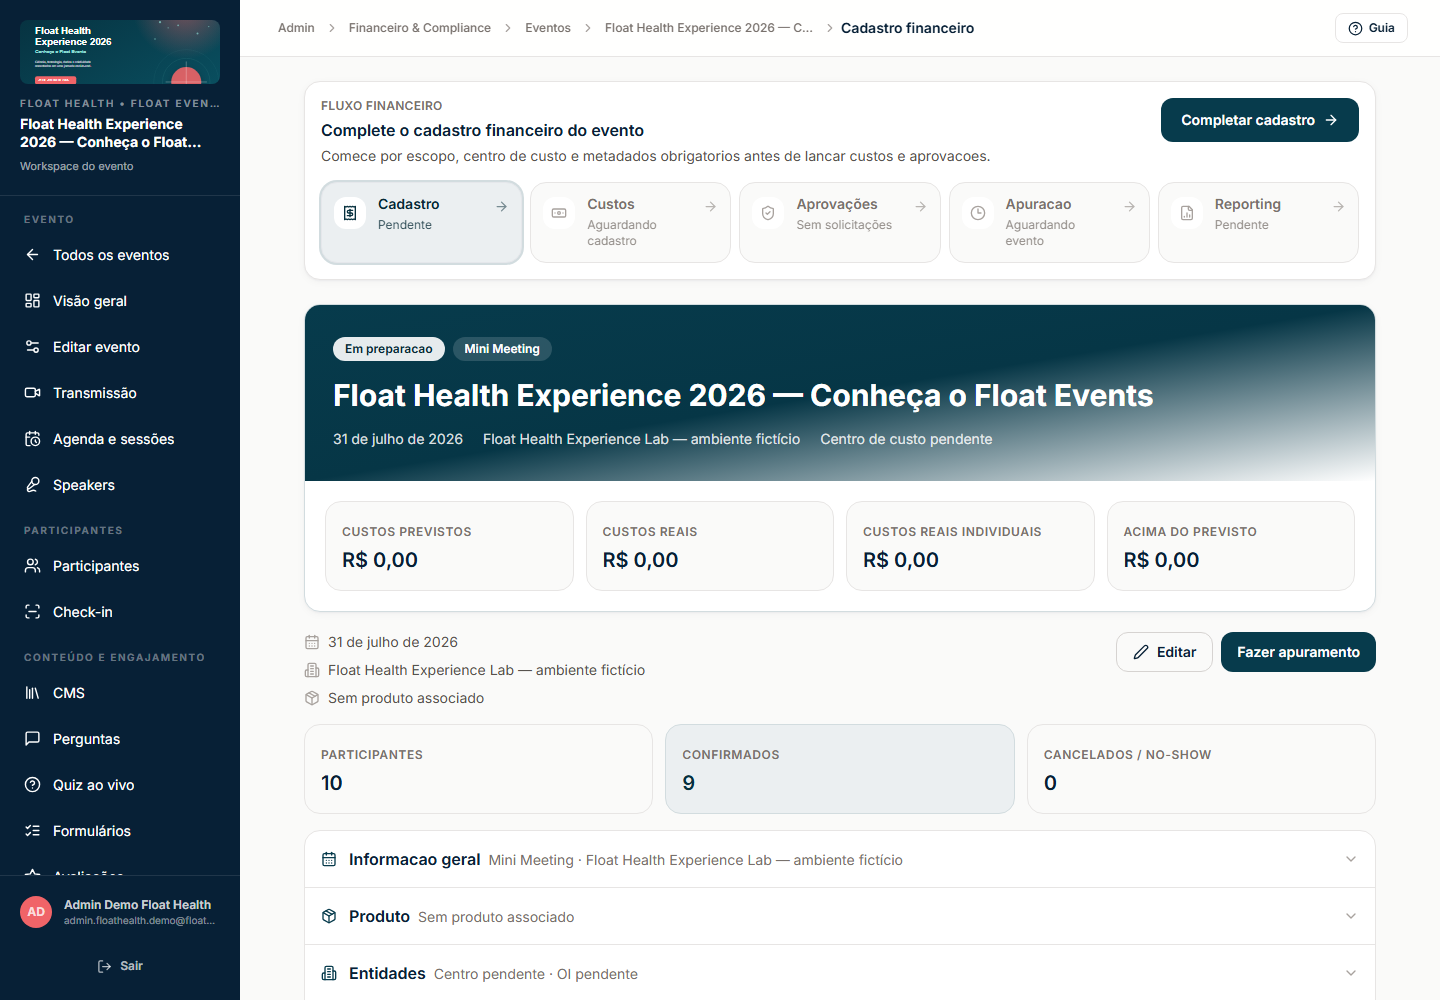Image resolution: width=1440 pixels, height=1000 pixels.
Task: Open the CMS library icon
Action: 32,693
